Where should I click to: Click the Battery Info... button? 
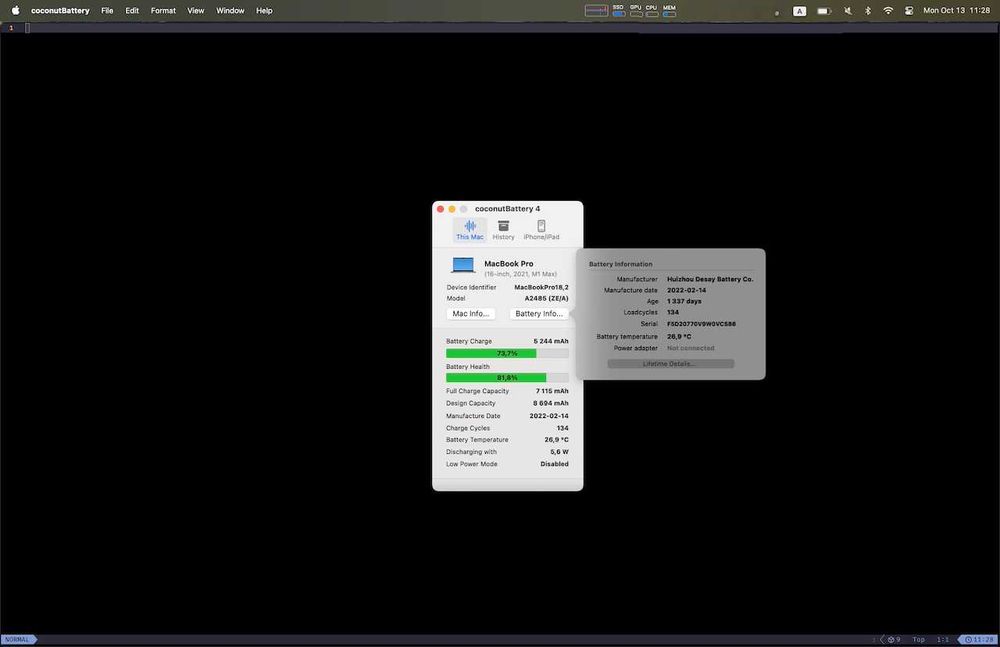pyautogui.click(x=539, y=313)
